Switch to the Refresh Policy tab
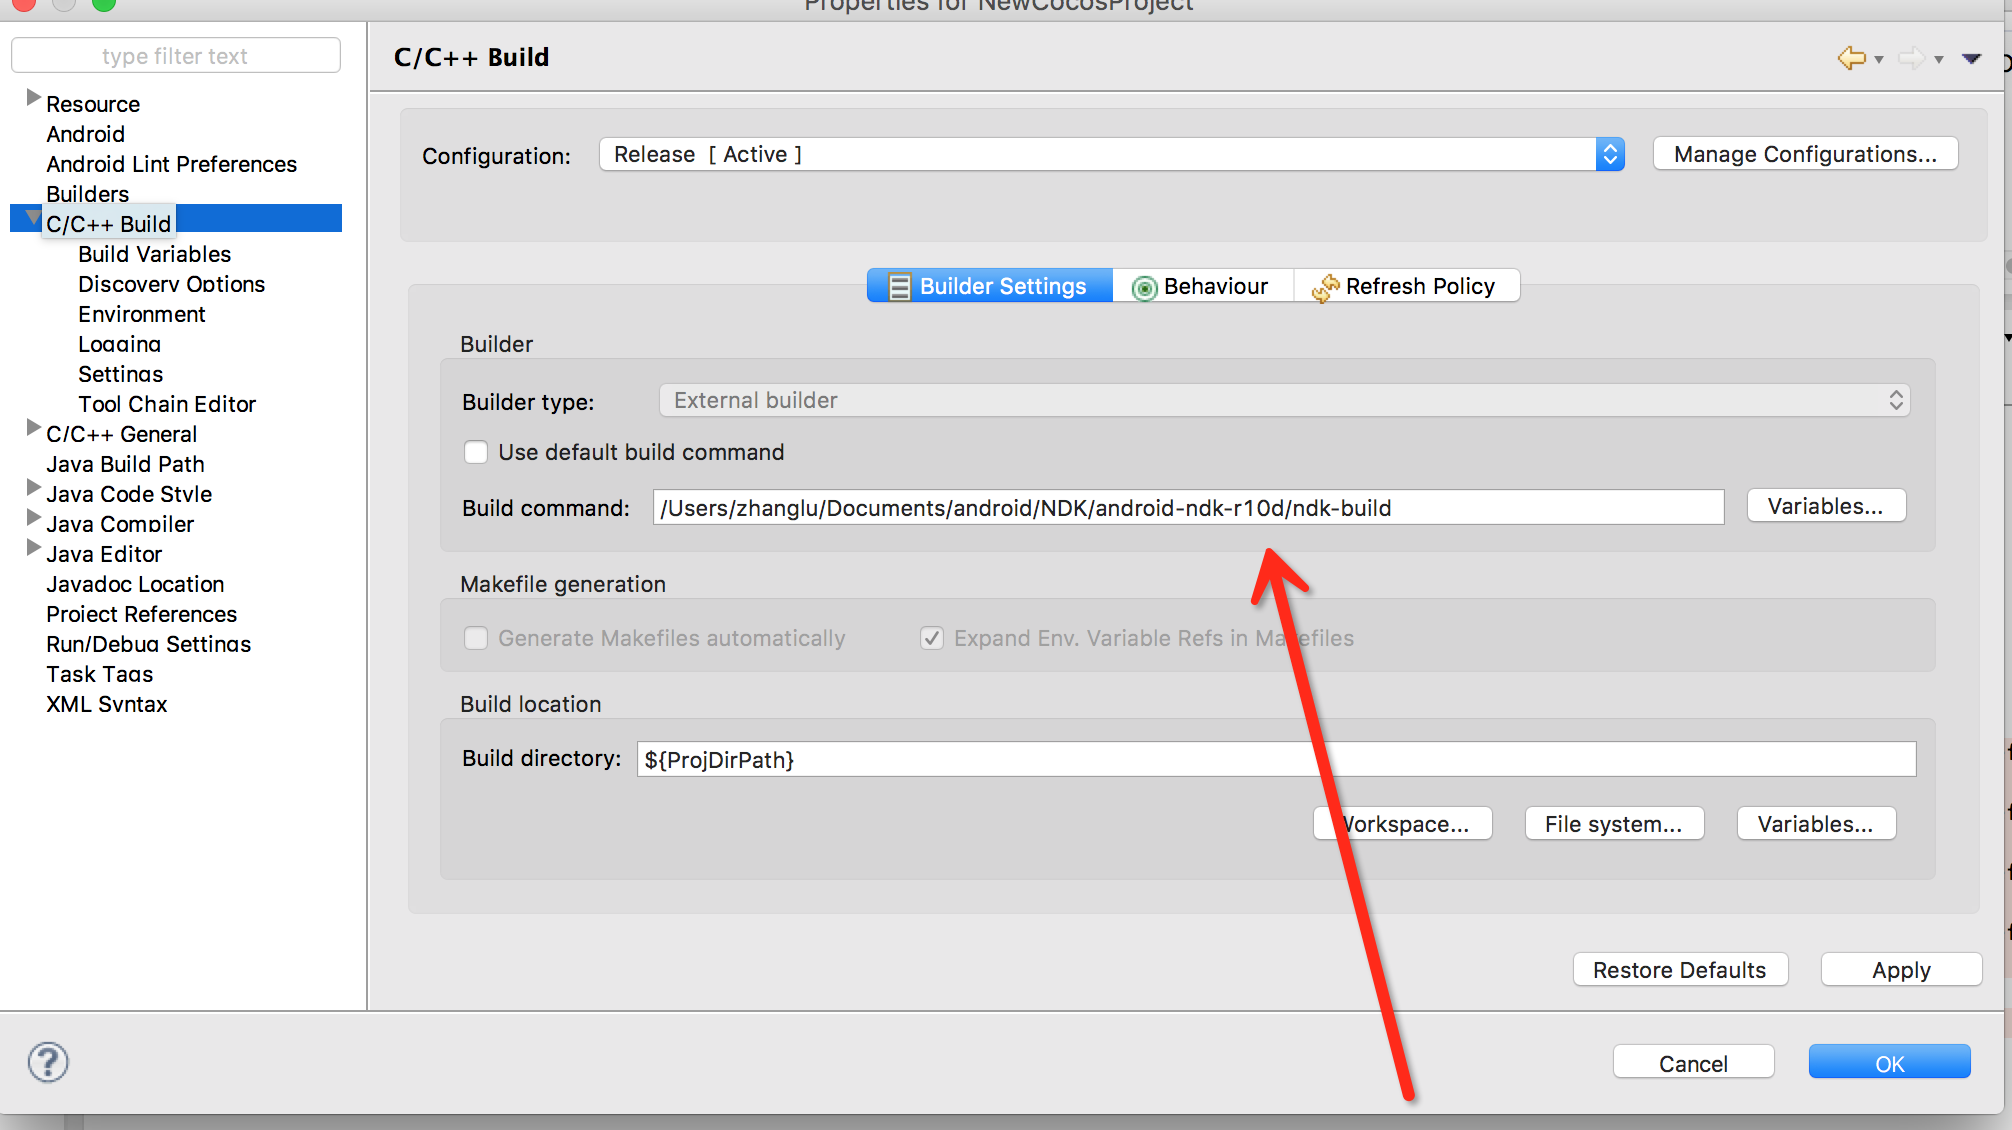This screenshot has width=2012, height=1130. point(1405,286)
